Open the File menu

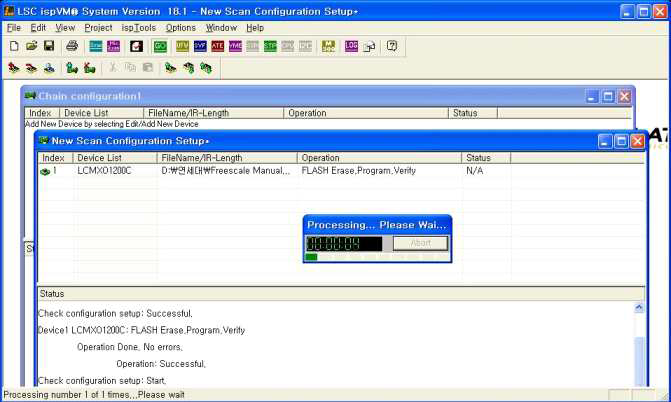click(x=14, y=28)
